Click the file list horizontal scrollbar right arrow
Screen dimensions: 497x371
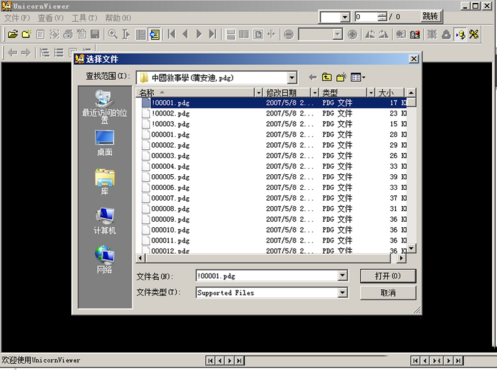402,258
